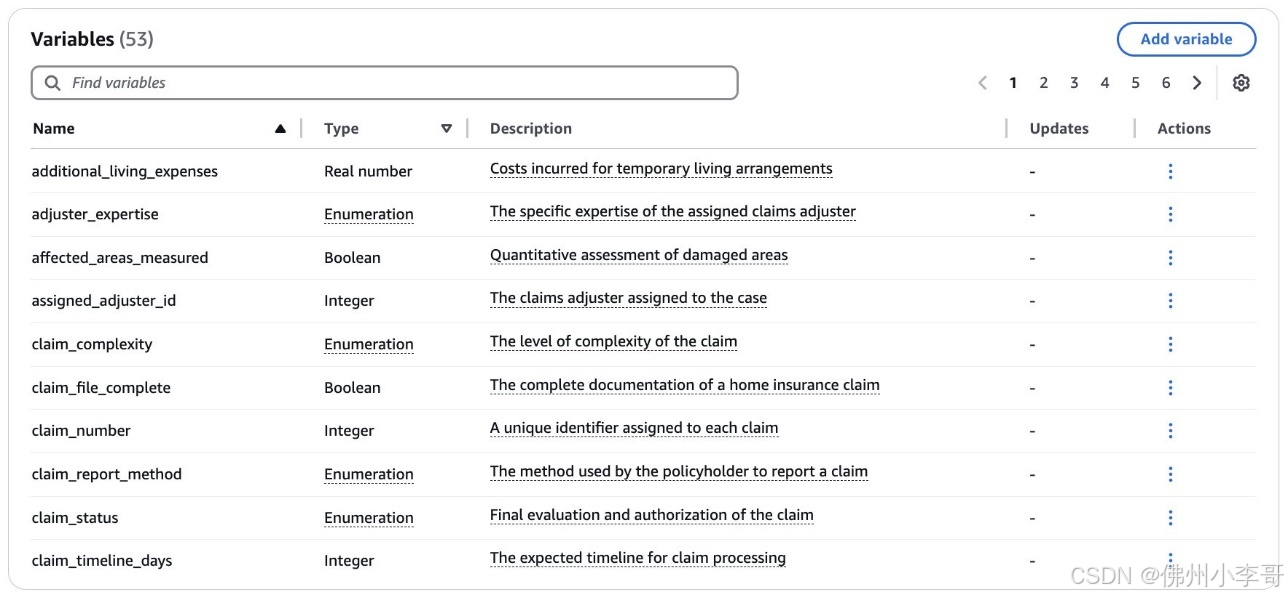Open table preferences gear icon
This screenshot has width=1288, height=597.
click(1241, 83)
